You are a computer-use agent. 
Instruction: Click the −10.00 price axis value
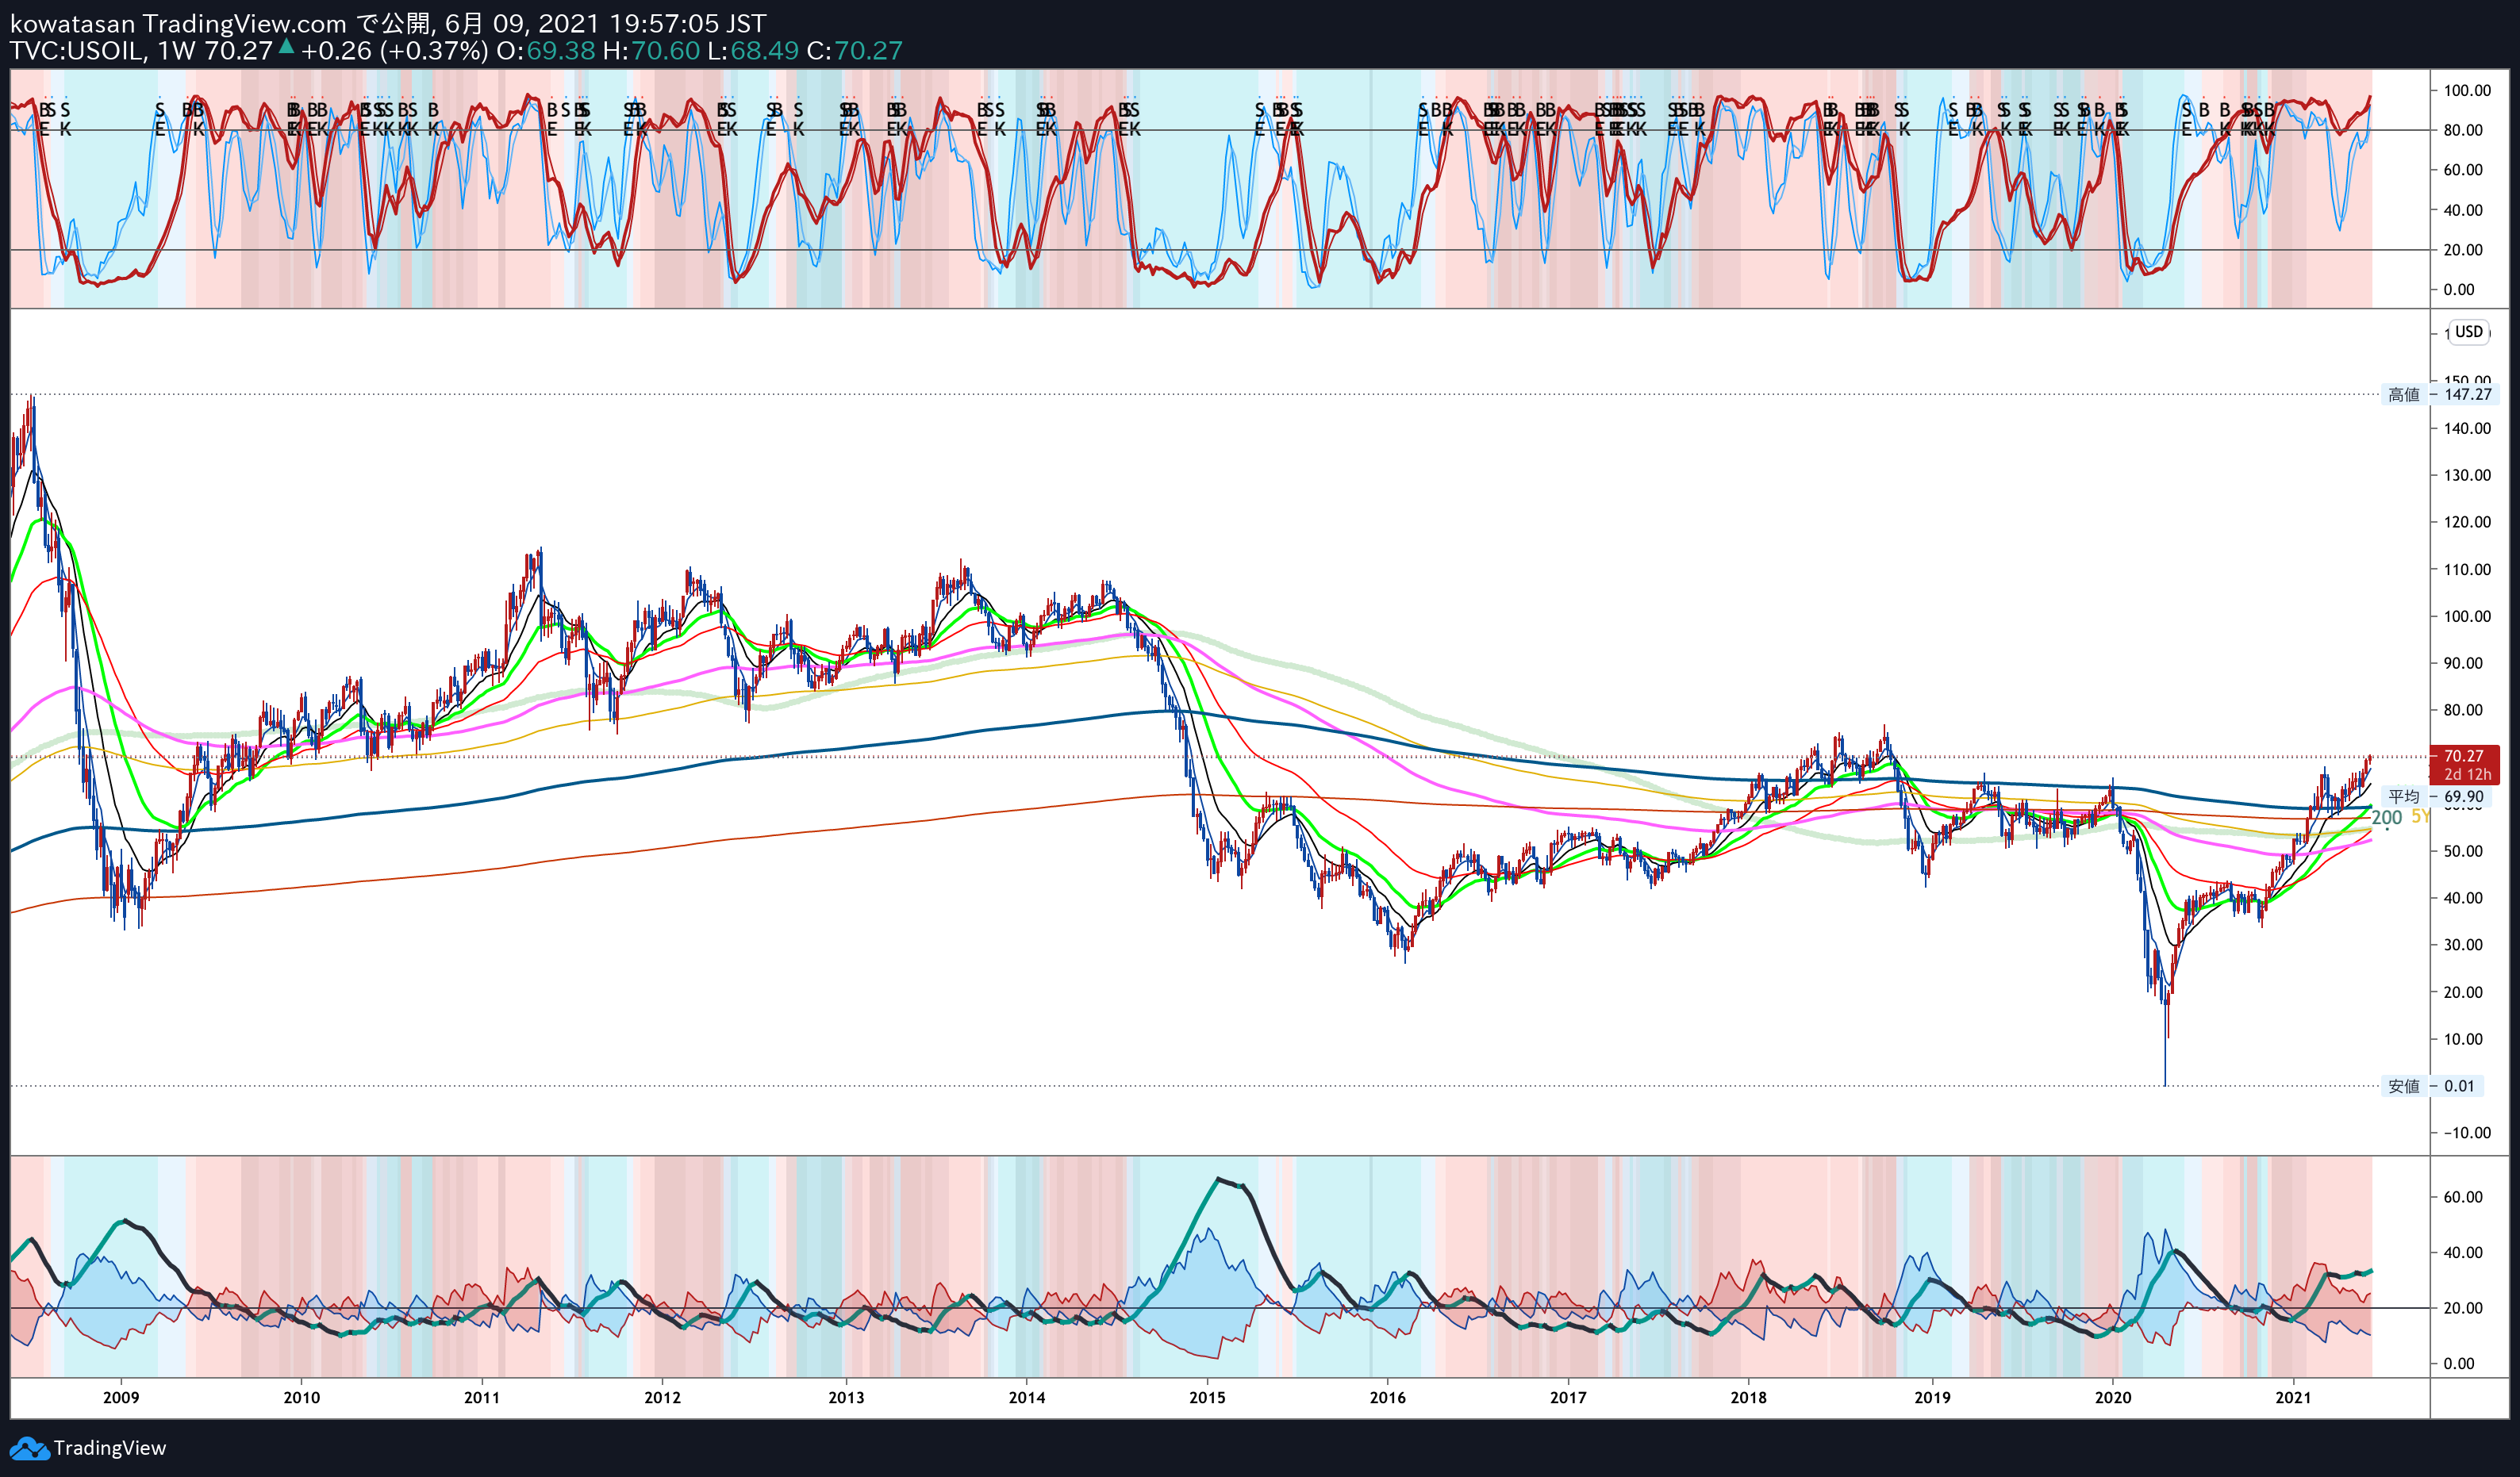[2467, 1133]
